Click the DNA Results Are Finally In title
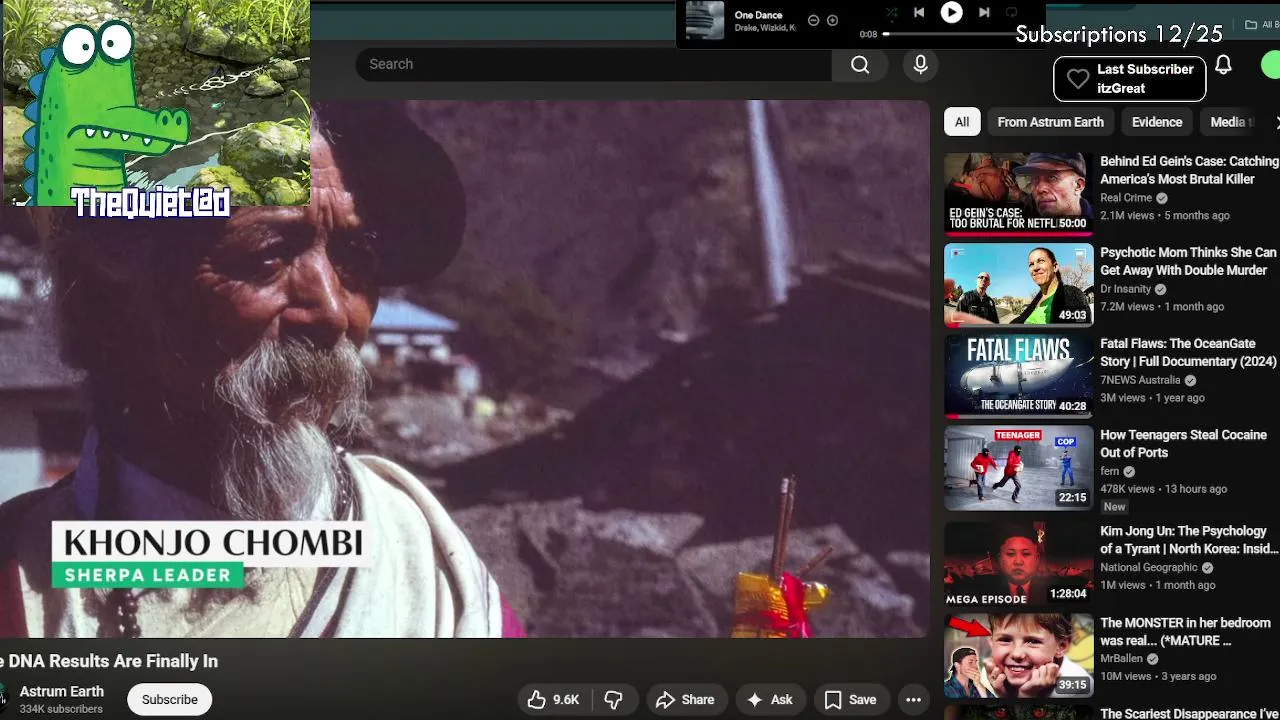The height and width of the screenshot is (720, 1280). (x=109, y=661)
